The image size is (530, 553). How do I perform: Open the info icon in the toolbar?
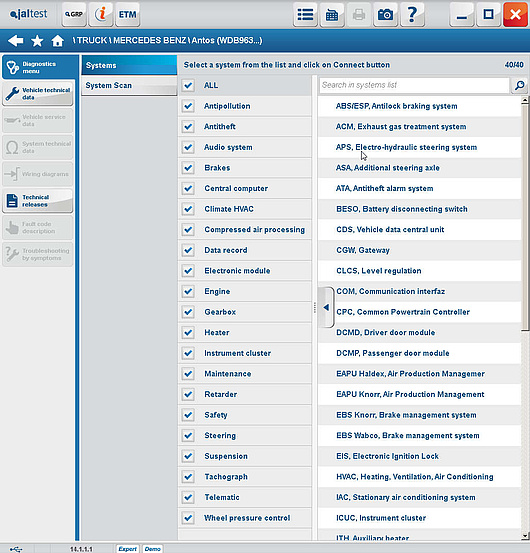coord(101,14)
